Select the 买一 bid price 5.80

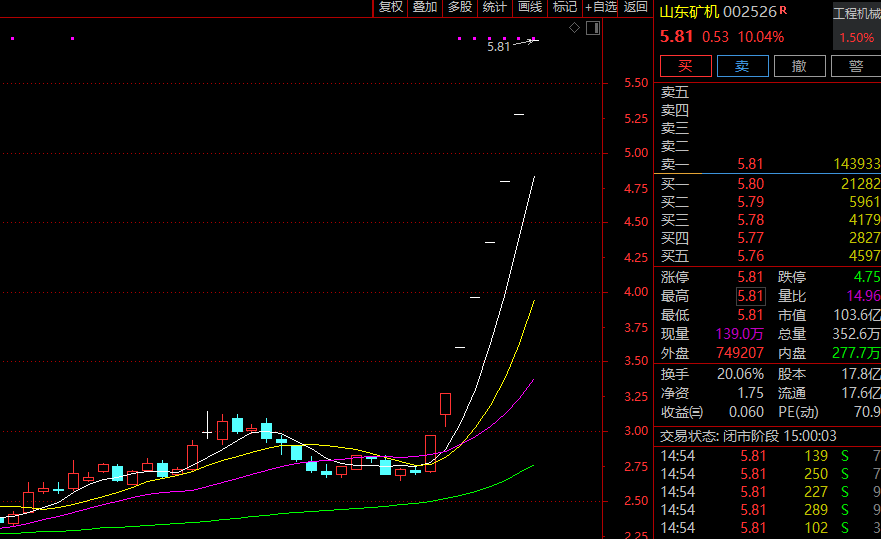click(x=750, y=184)
